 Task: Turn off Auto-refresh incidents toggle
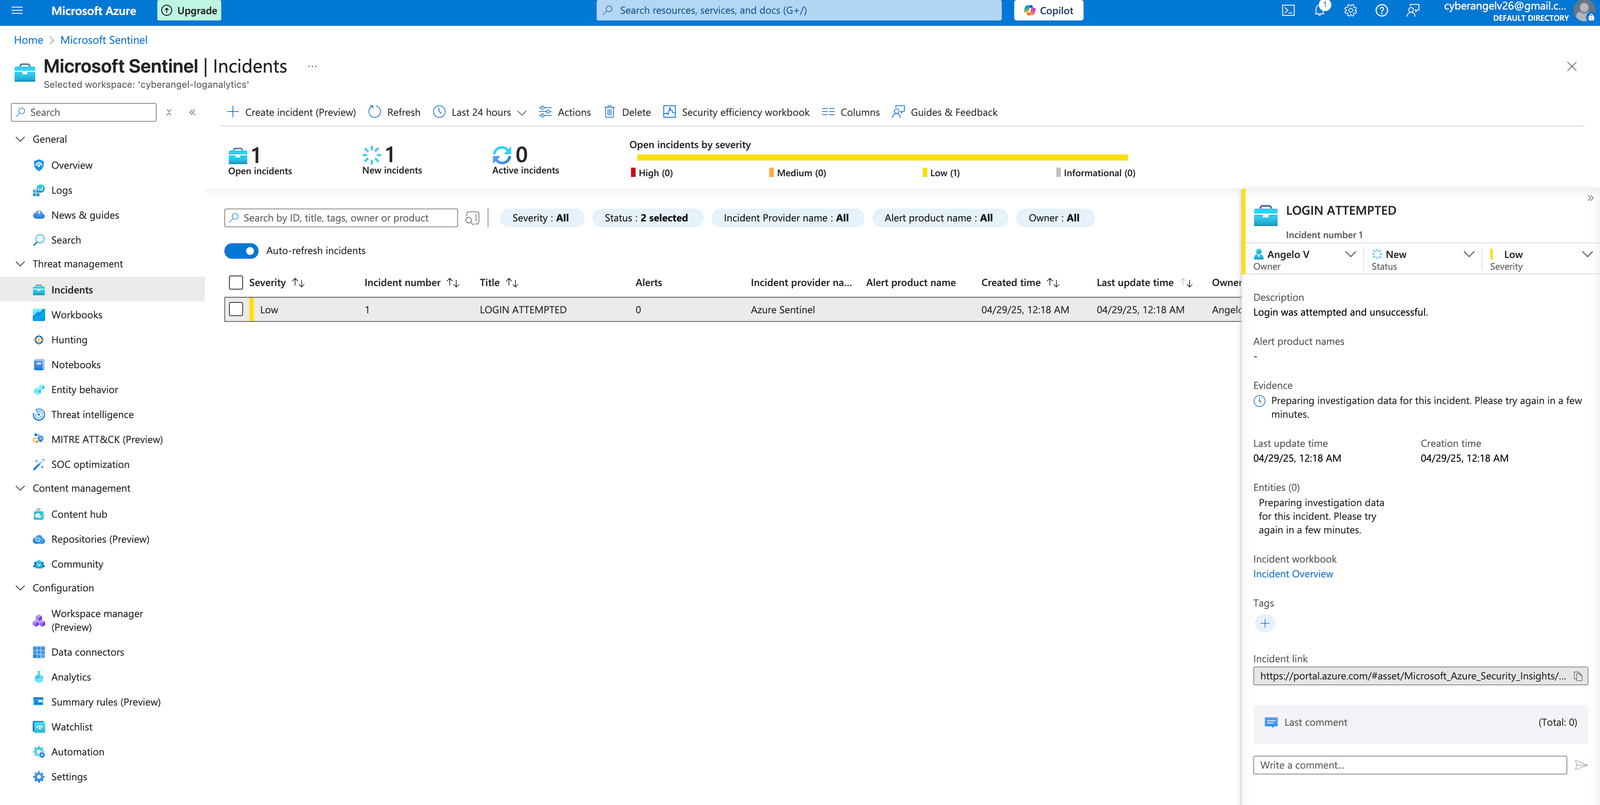(x=241, y=251)
